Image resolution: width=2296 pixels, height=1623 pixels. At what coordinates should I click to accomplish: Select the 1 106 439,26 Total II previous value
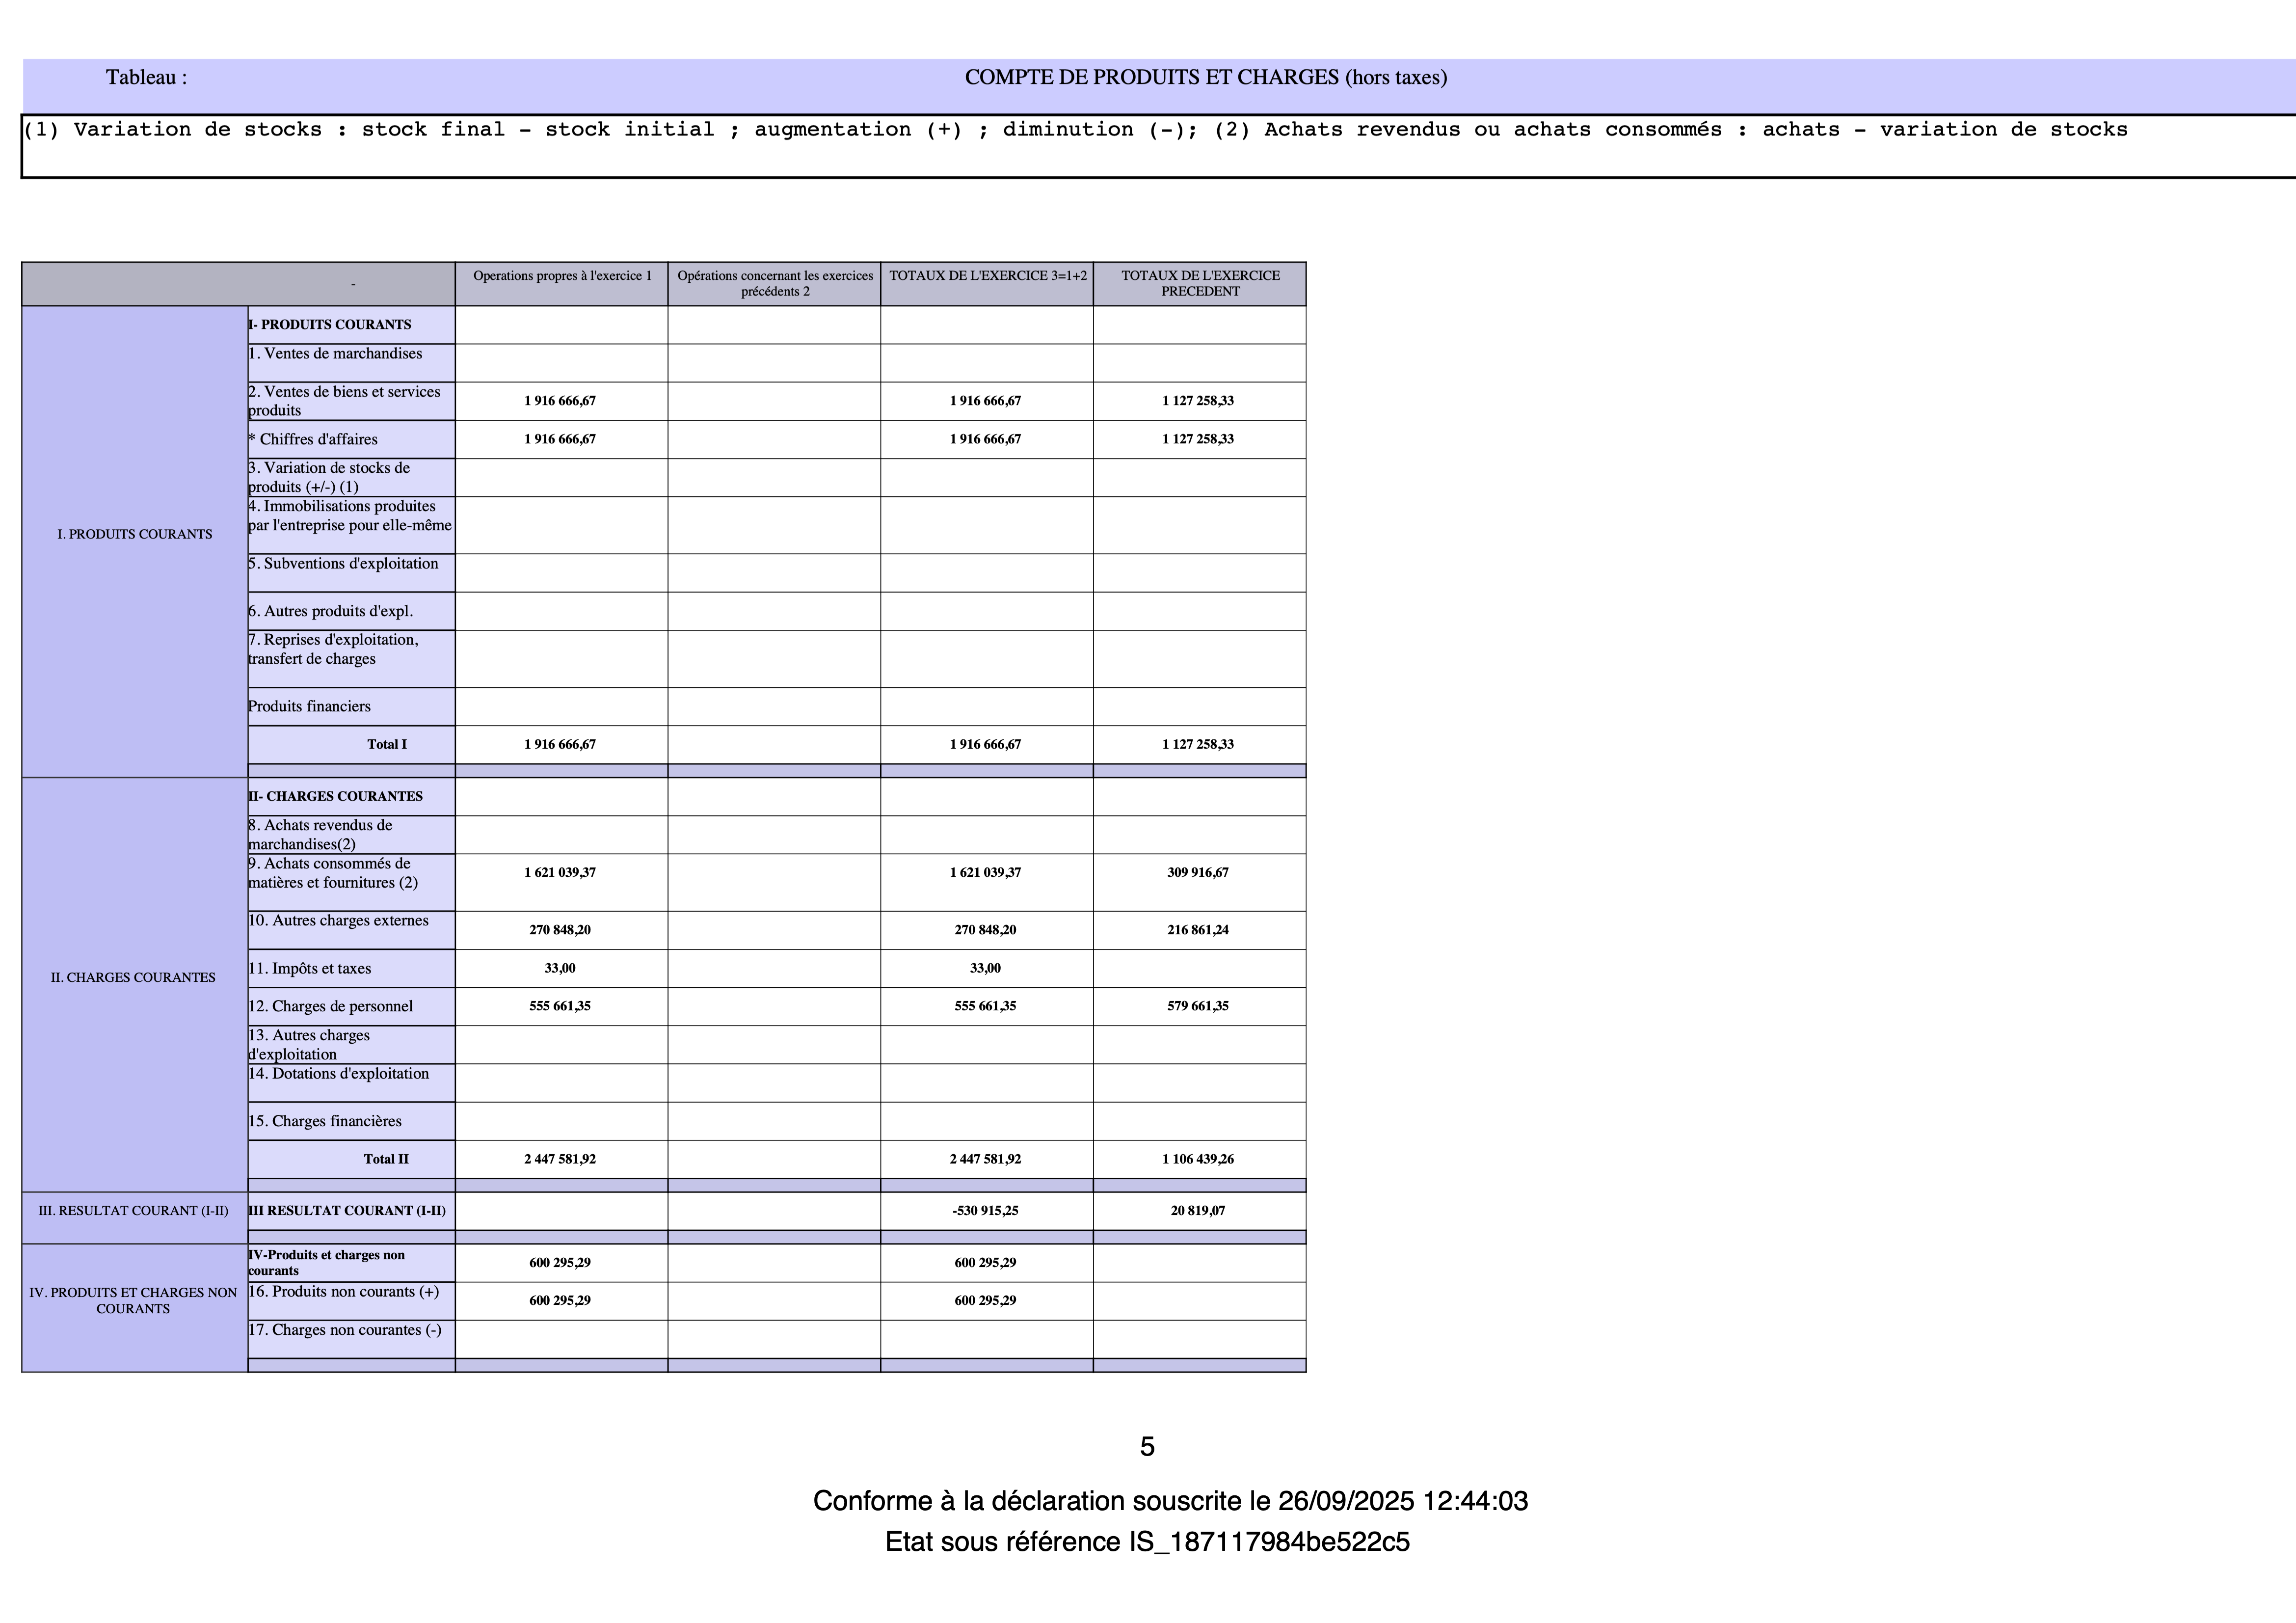[x=1198, y=1159]
